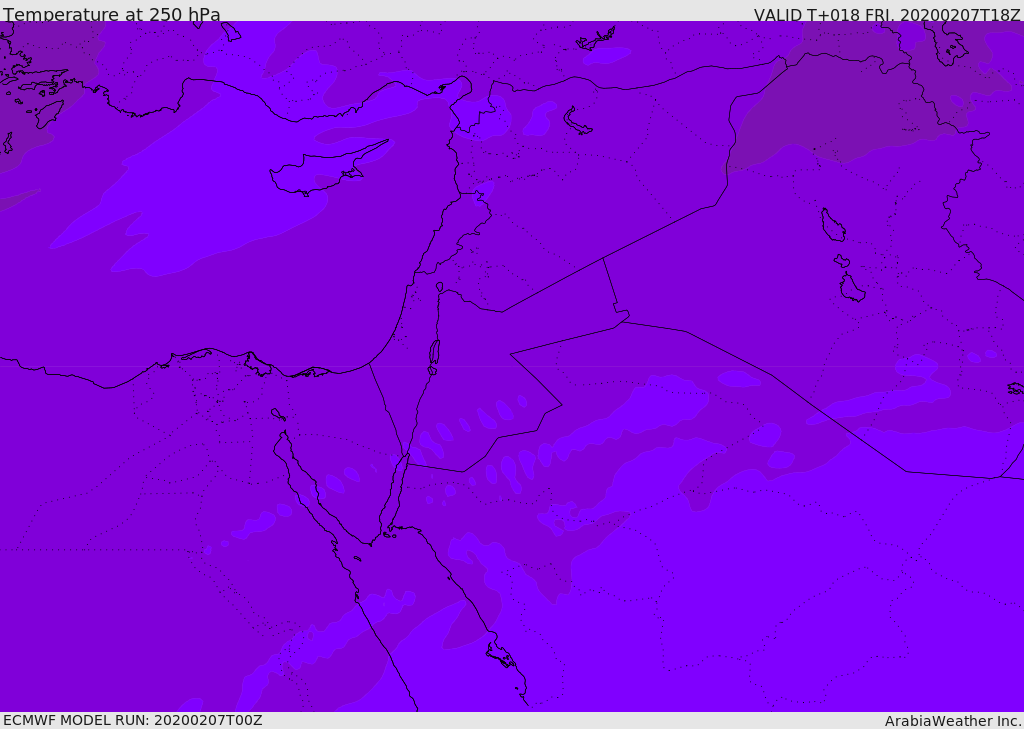Click the 'ECMWF MODEL RUN: 20200207T00Z' label
The width and height of the screenshot is (1024, 729).
(133, 720)
